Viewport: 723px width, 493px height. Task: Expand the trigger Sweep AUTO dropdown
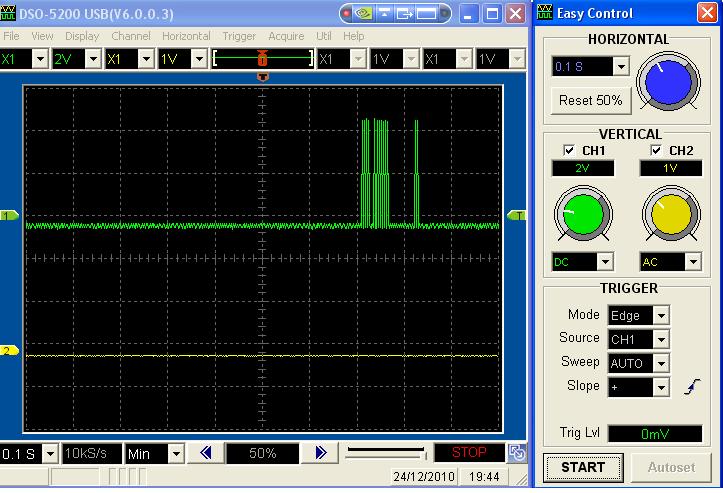pos(660,363)
